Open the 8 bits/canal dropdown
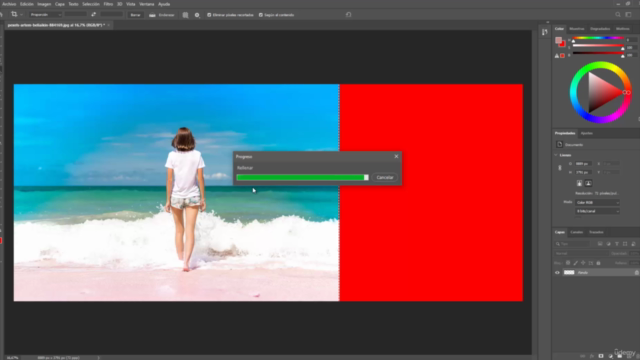640x360 pixels. 598,211
